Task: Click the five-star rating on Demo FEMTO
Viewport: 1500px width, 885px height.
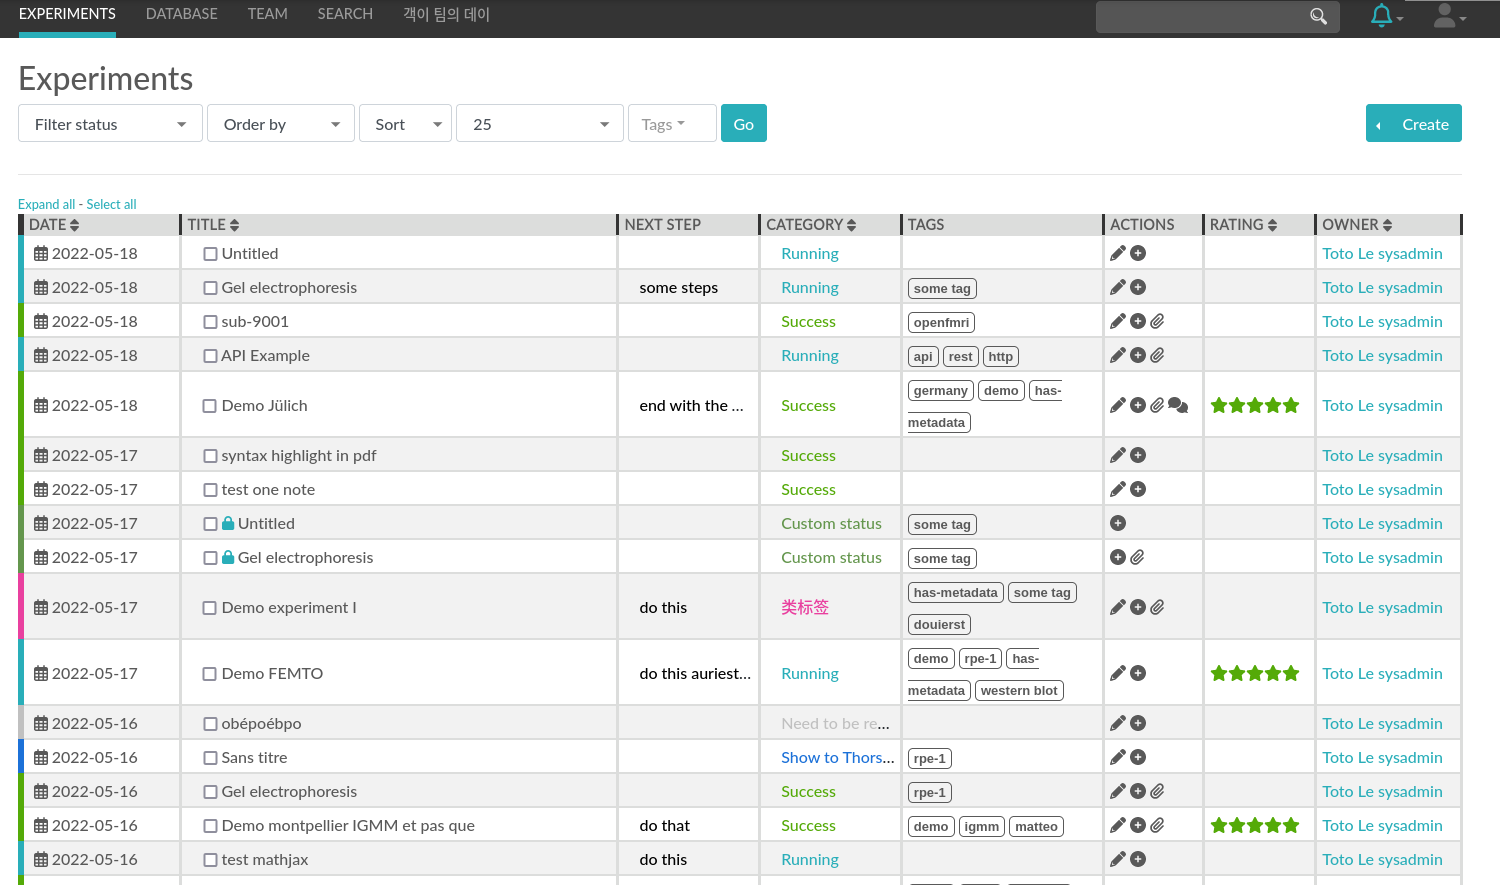Action: click(x=1255, y=672)
